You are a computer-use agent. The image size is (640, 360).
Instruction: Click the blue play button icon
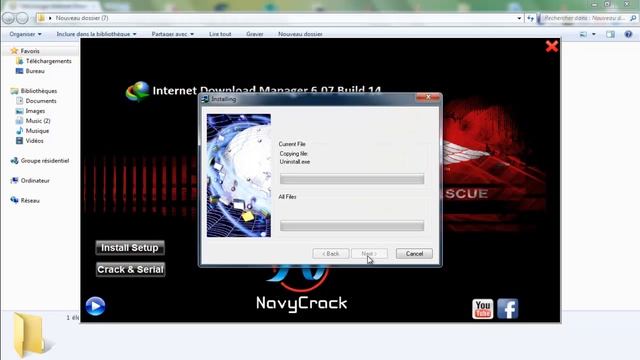pyautogui.click(x=96, y=306)
